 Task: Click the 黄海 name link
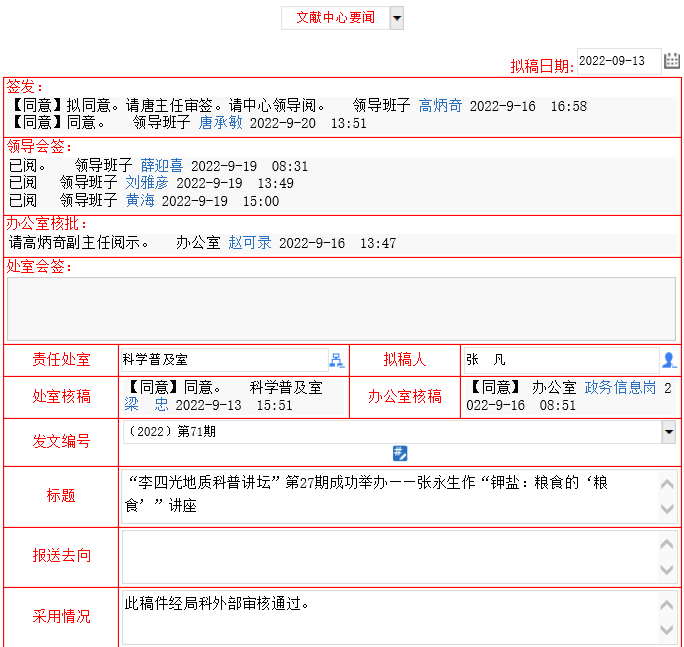[139, 201]
